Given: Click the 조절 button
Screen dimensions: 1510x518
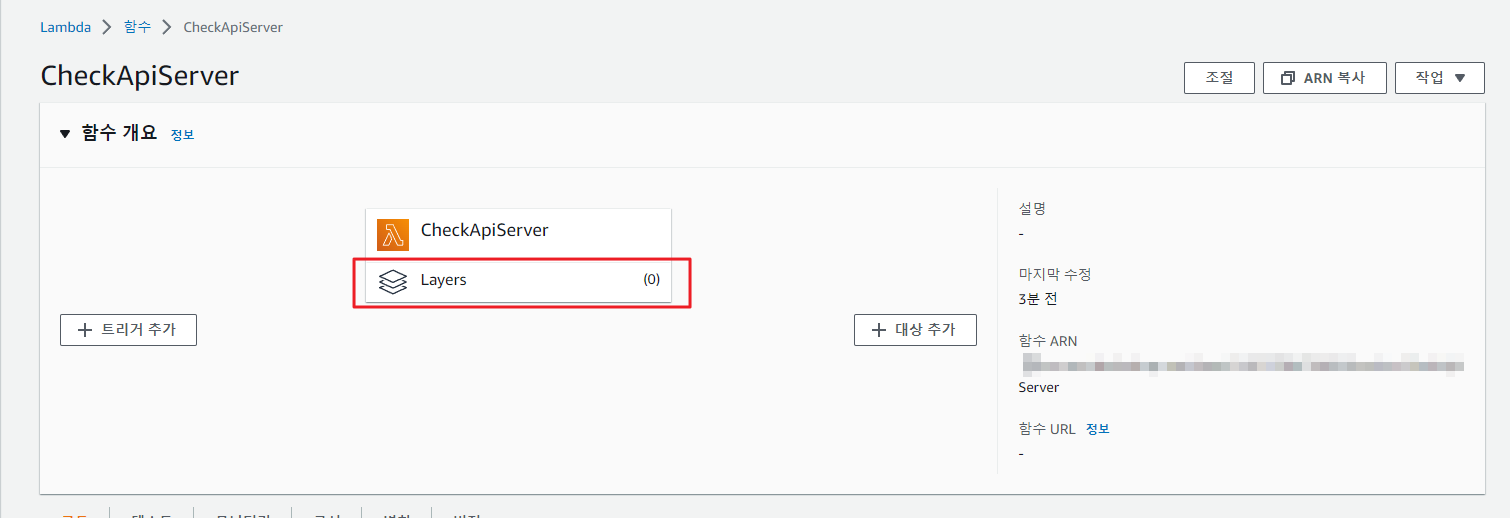Looking at the screenshot, I should tap(1219, 77).
